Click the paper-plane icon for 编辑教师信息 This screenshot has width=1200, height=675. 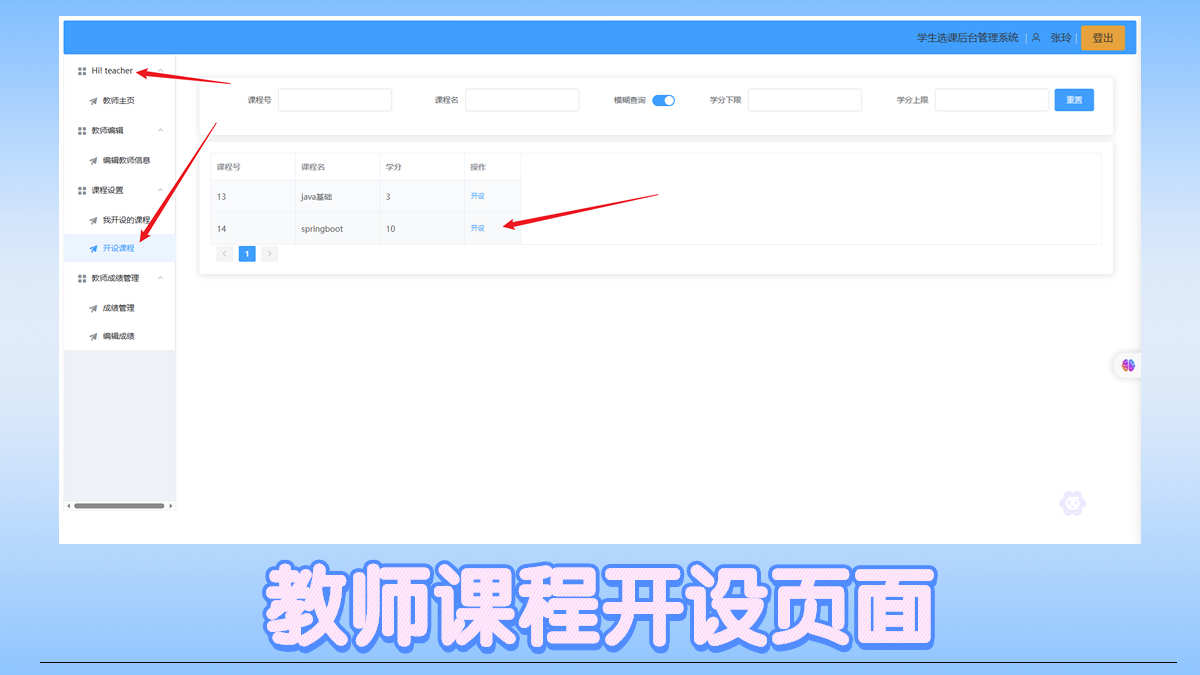[x=93, y=161]
